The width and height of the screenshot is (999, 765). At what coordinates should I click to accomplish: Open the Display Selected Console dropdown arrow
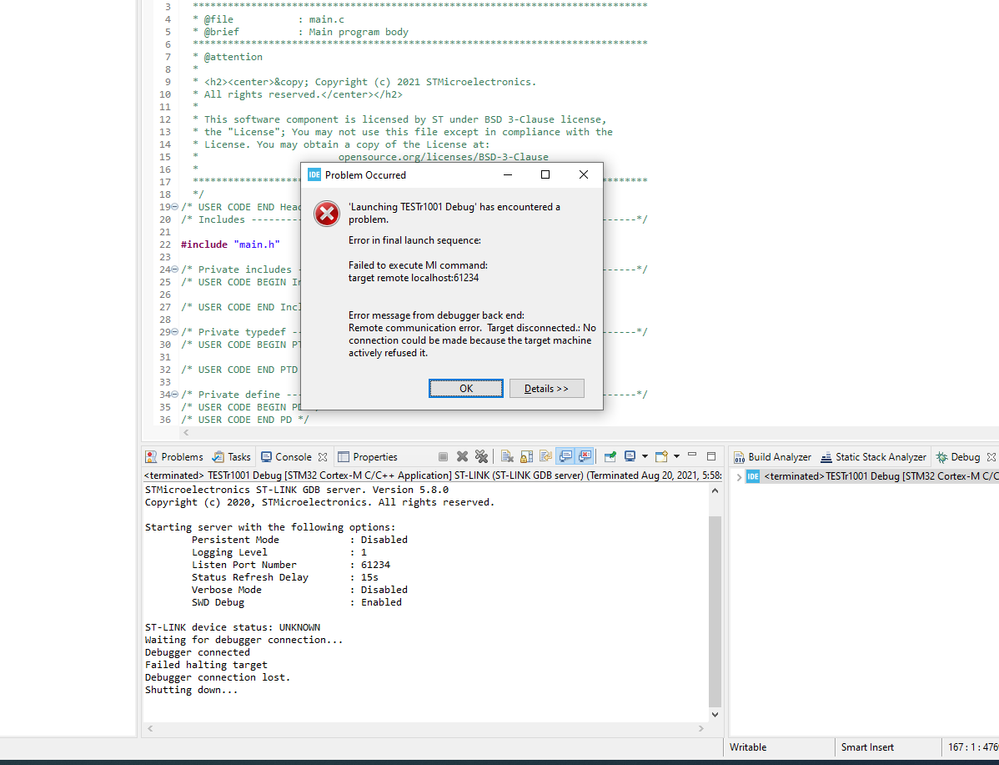645,457
